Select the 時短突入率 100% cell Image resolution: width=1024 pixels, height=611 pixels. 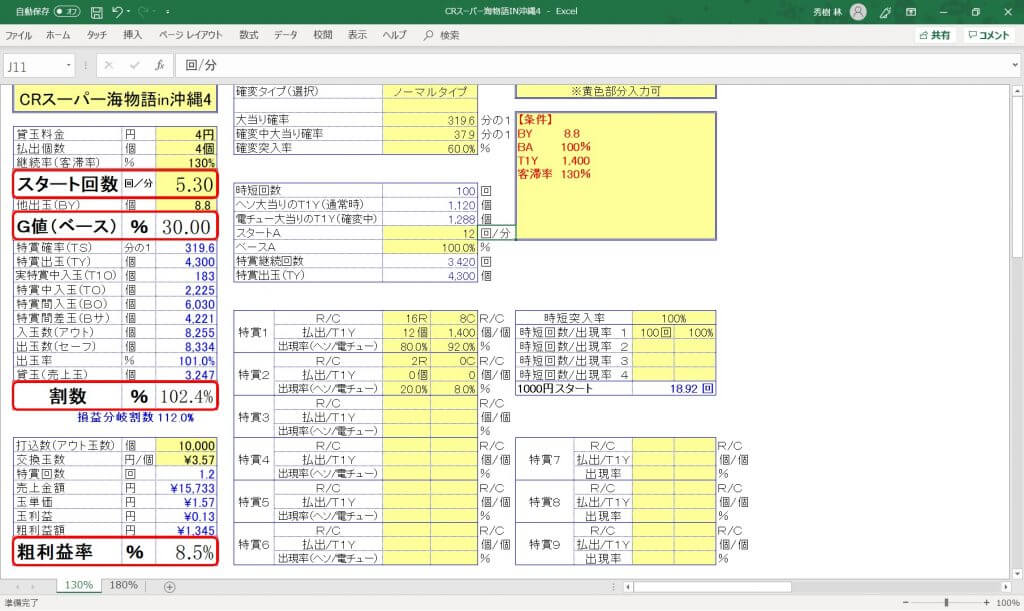pos(674,318)
